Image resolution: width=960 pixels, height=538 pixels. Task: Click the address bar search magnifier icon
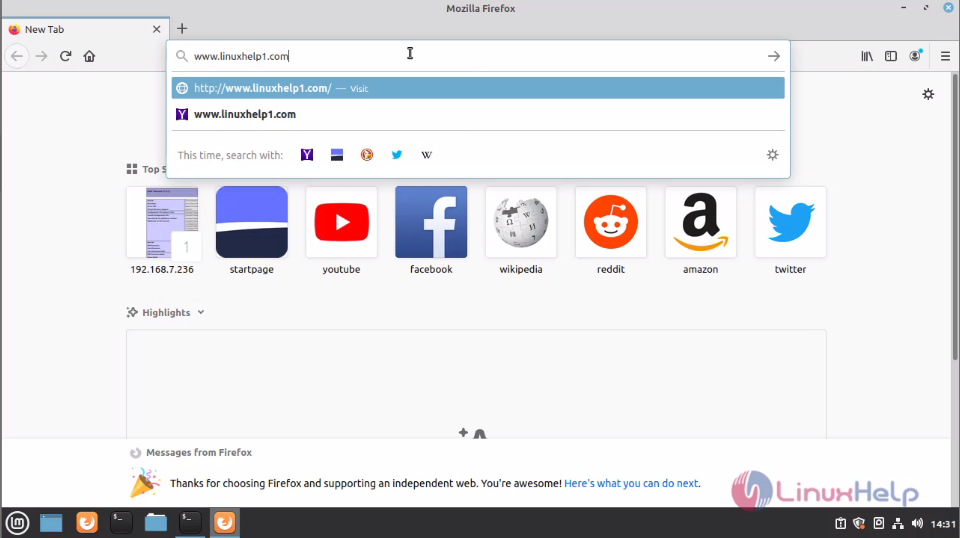click(x=182, y=56)
